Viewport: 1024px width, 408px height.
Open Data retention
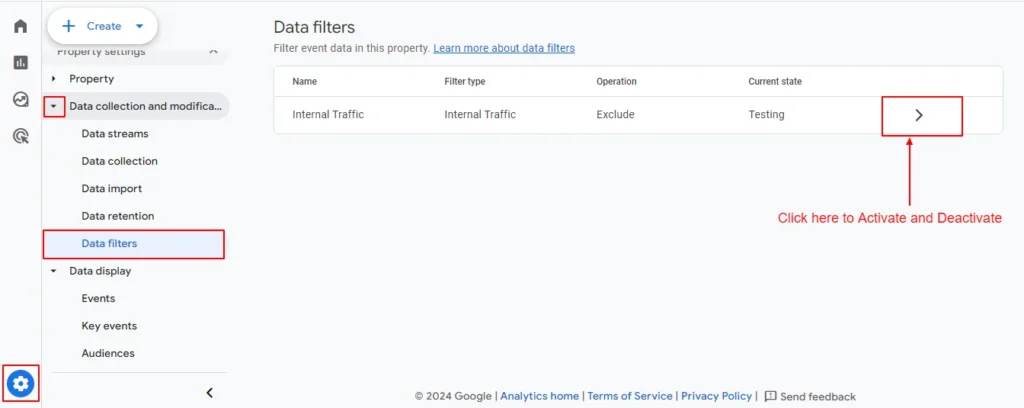point(118,216)
